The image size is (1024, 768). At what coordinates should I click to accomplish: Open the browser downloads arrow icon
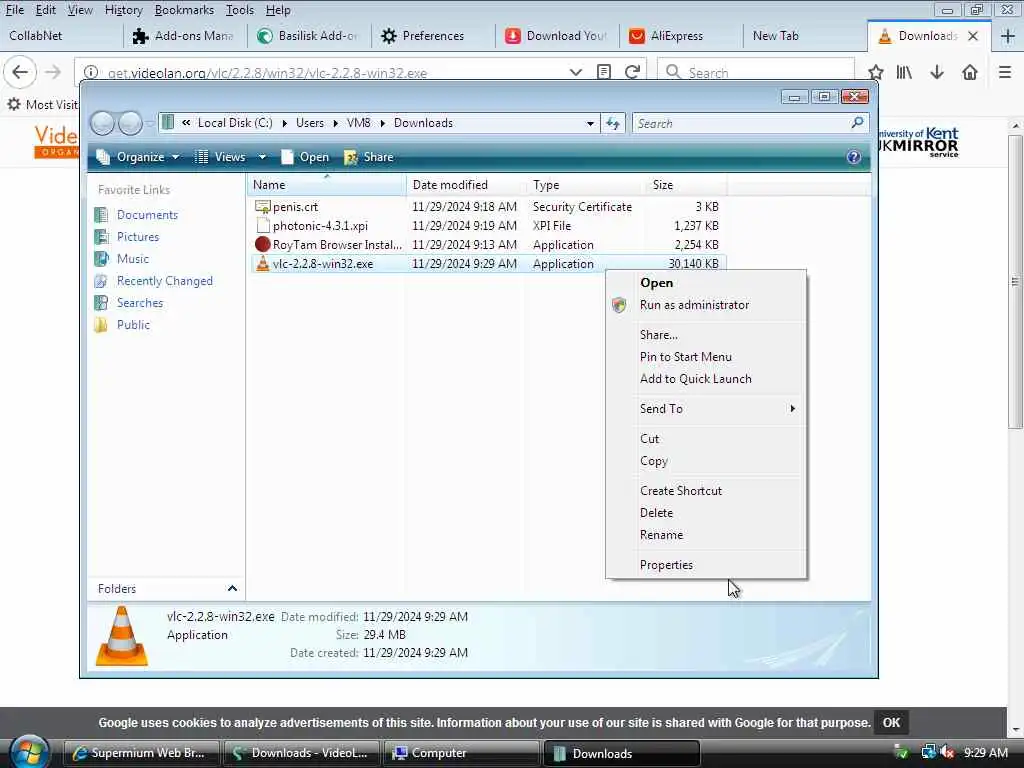pos(937,72)
